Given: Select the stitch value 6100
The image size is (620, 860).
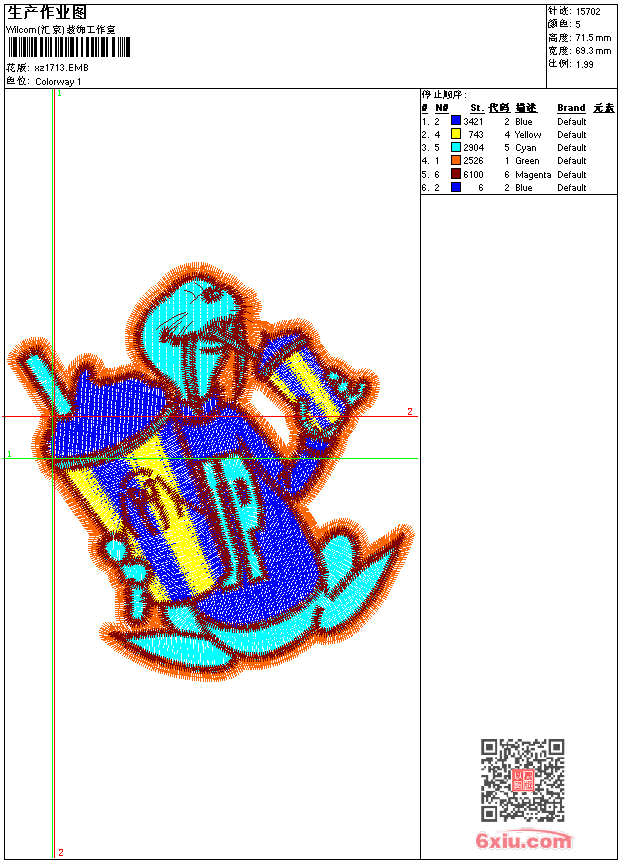Looking at the screenshot, I should (473, 175).
